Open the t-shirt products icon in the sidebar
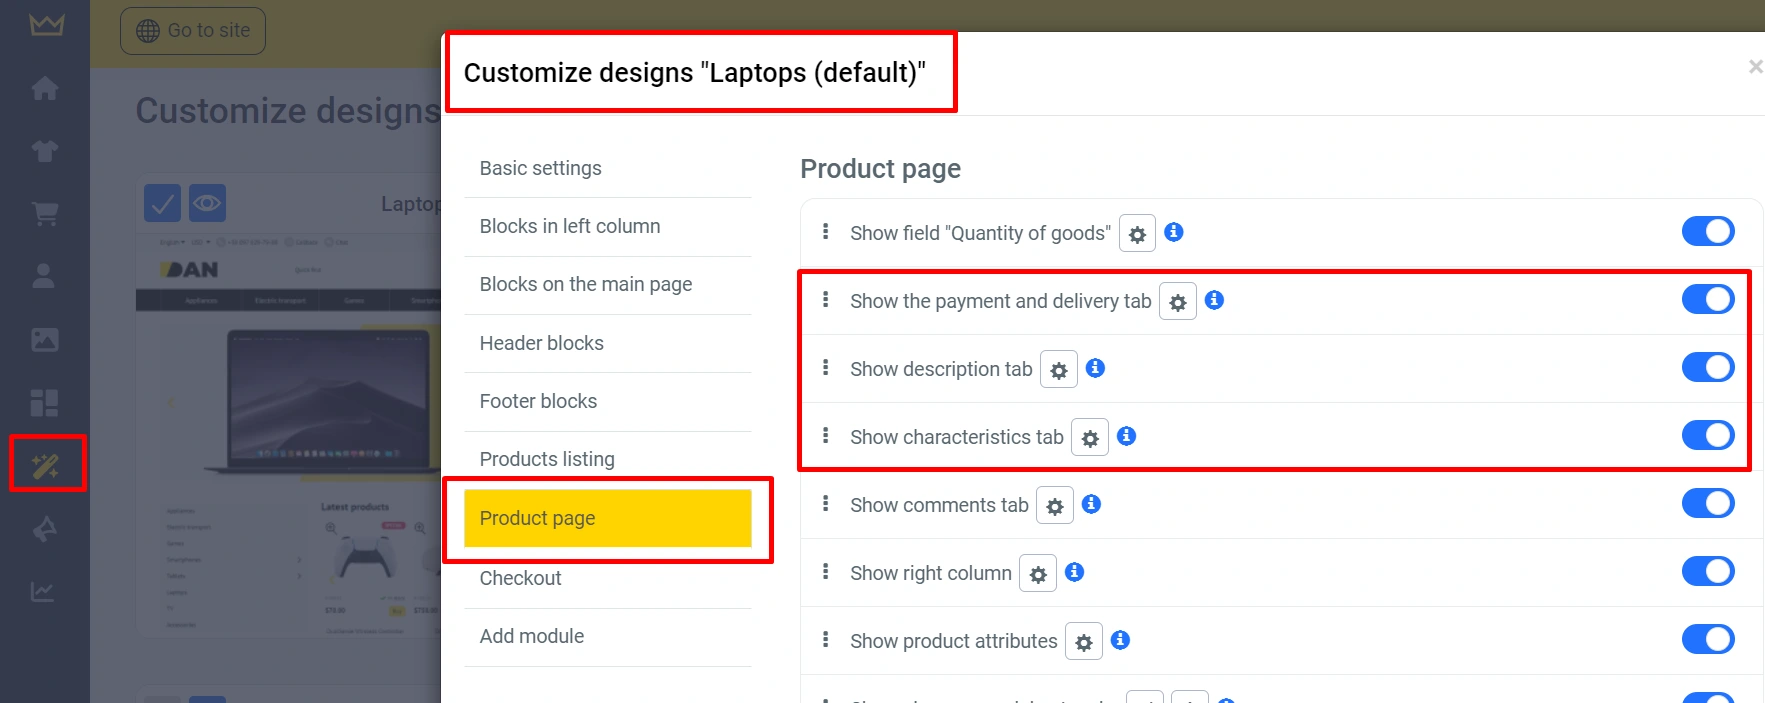The image size is (1765, 703). (45, 151)
